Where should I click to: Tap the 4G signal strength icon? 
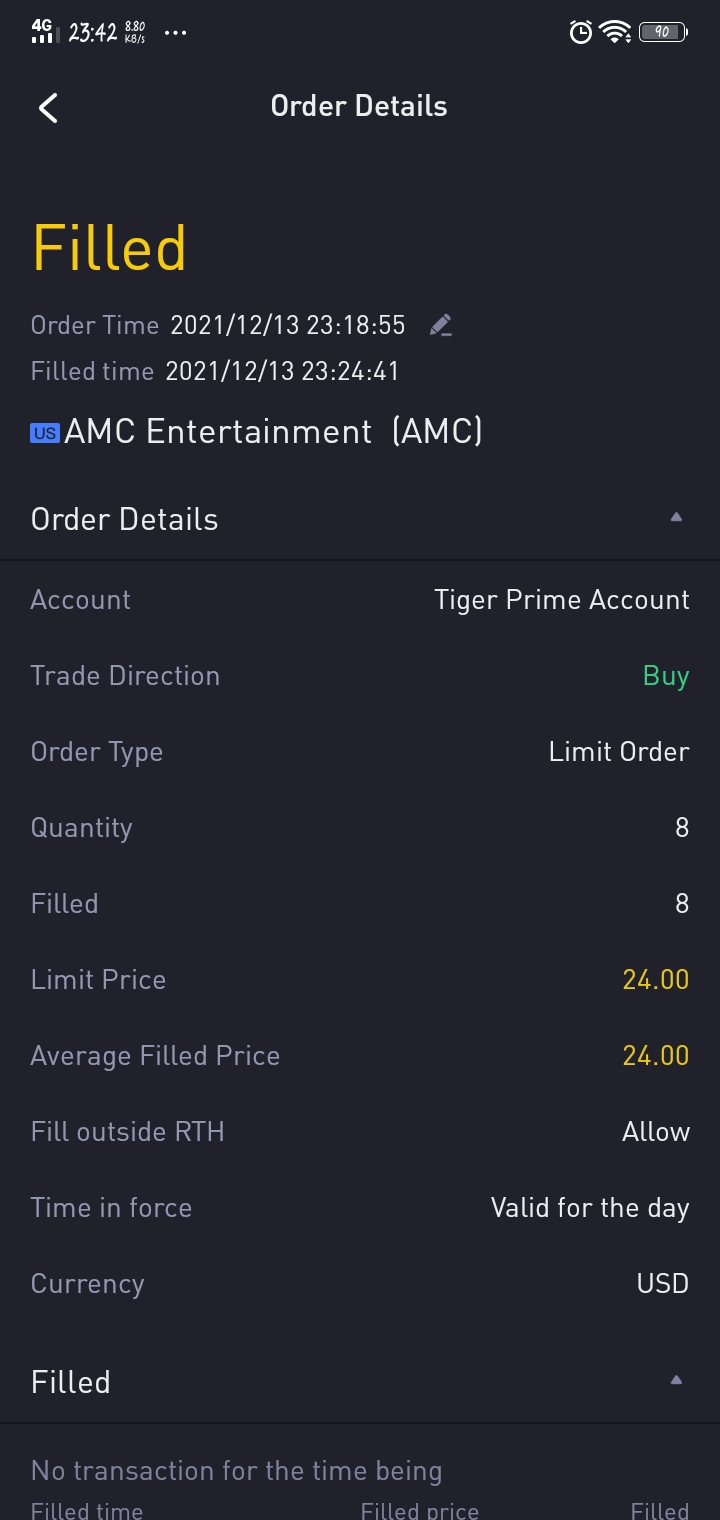coord(42,31)
